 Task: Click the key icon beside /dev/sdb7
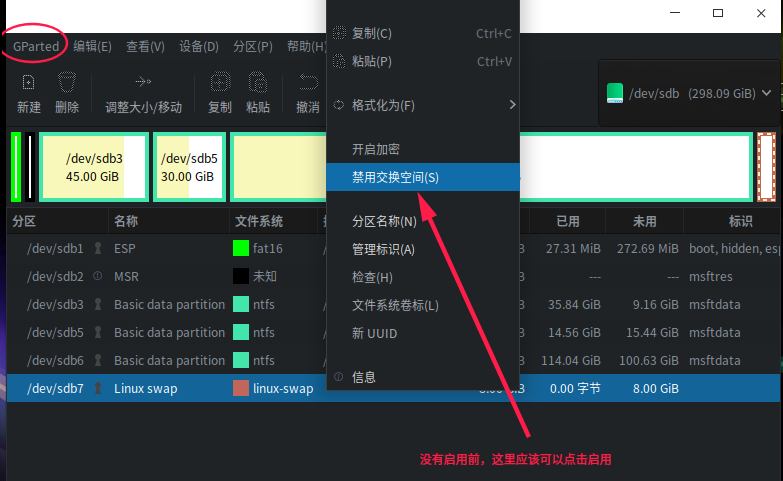98,388
